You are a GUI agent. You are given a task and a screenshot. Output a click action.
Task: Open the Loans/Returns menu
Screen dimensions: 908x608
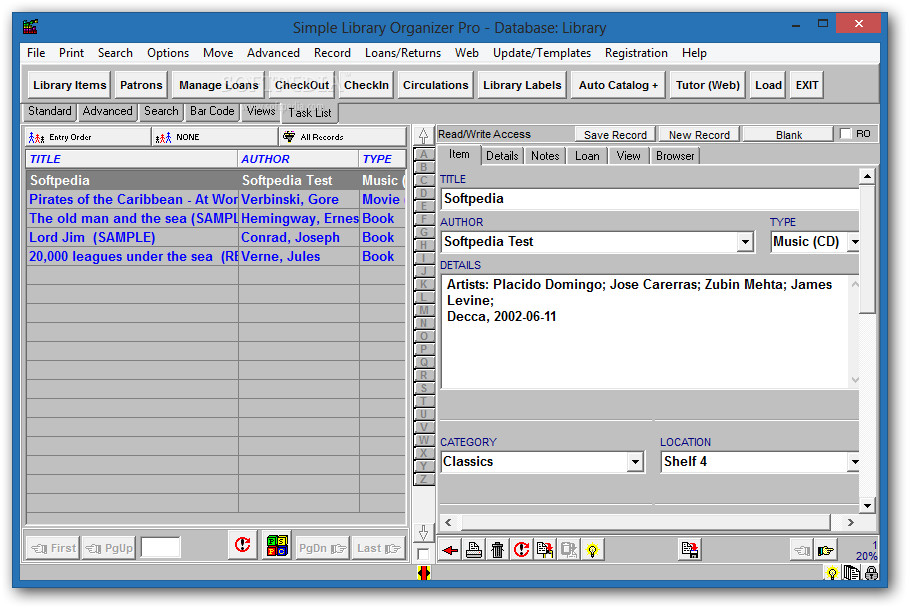(x=403, y=53)
